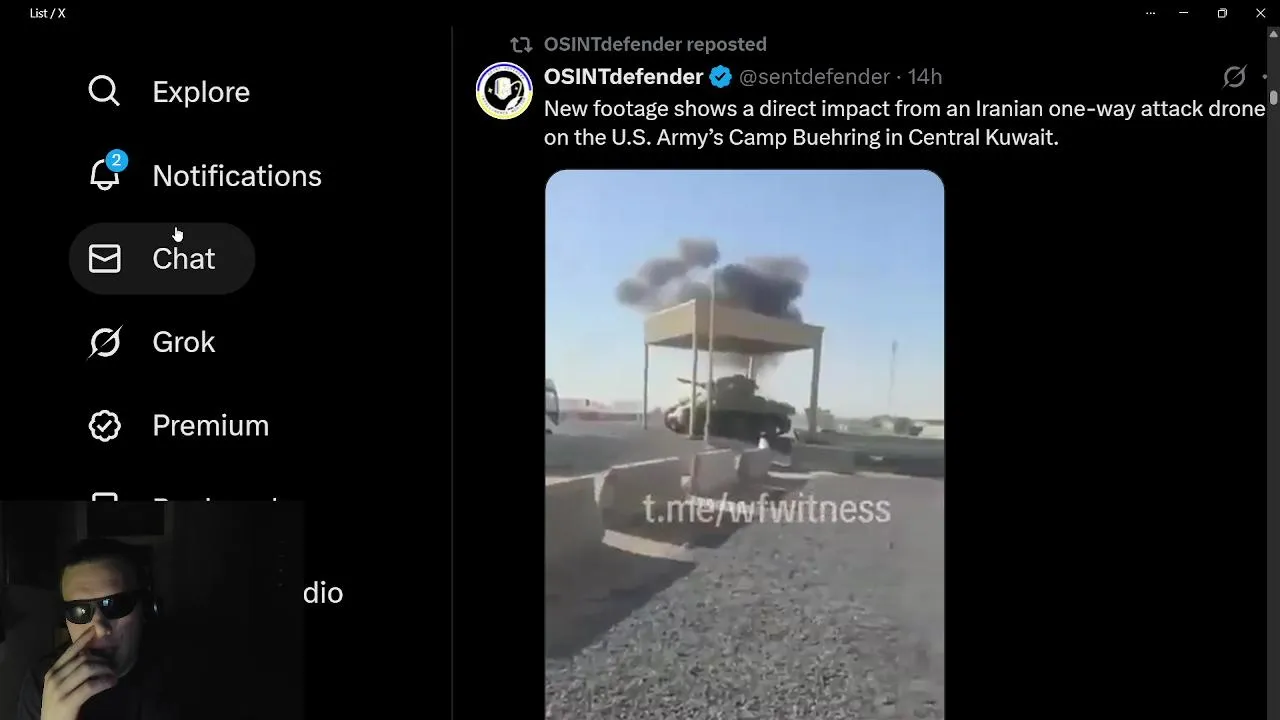
Task: Play the drone impact video thumbnail
Action: tap(744, 444)
